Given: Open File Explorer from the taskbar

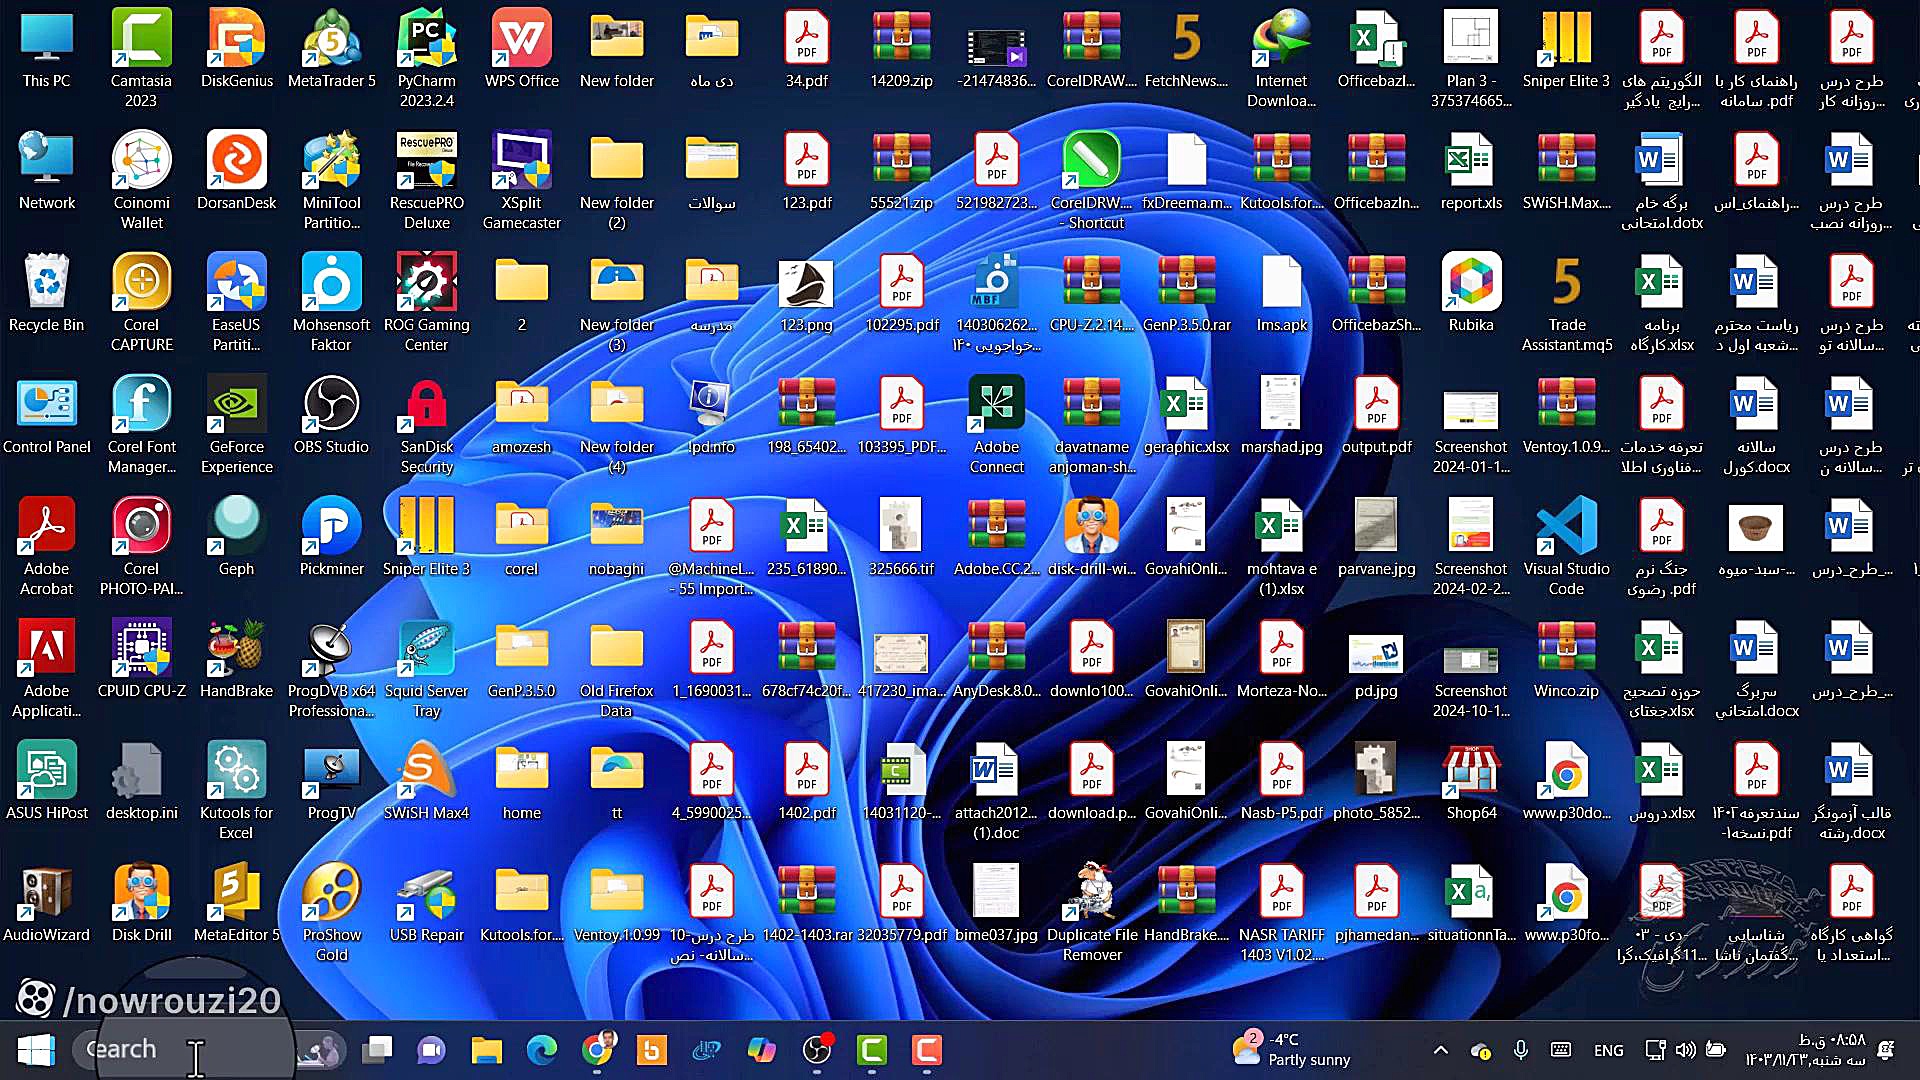Looking at the screenshot, I should tap(486, 1050).
